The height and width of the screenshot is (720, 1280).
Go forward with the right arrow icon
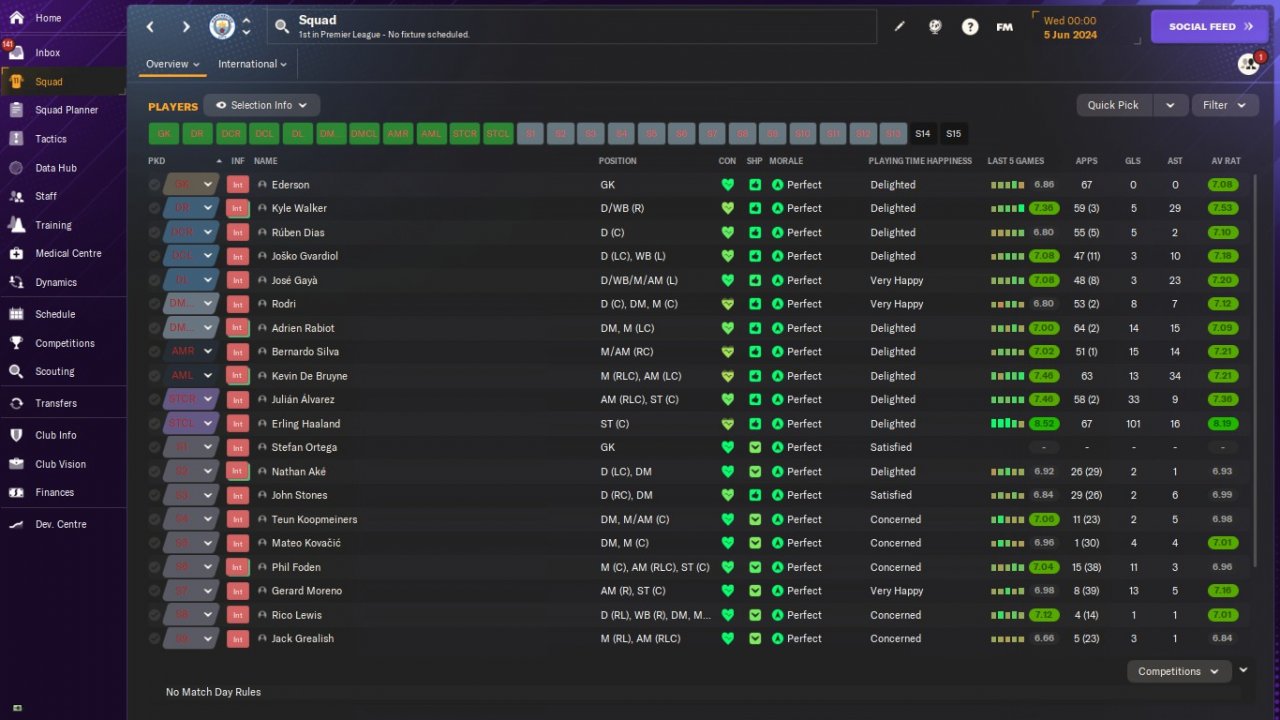tap(186, 27)
